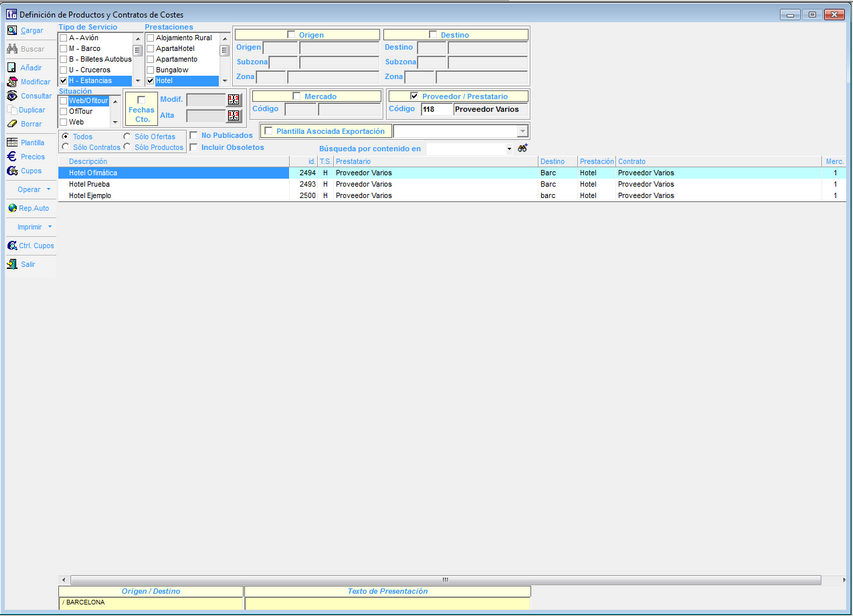This screenshot has height=616, width=853.
Task: Select the U - Cruceros list item
Action: [89, 70]
